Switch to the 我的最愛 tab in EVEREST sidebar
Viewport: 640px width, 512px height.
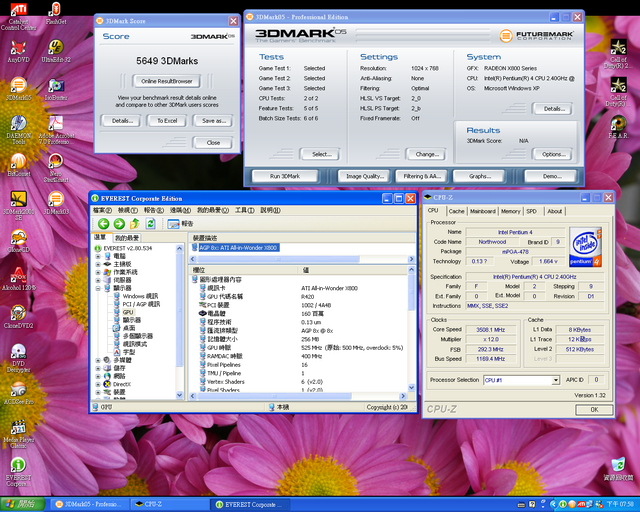point(127,238)
